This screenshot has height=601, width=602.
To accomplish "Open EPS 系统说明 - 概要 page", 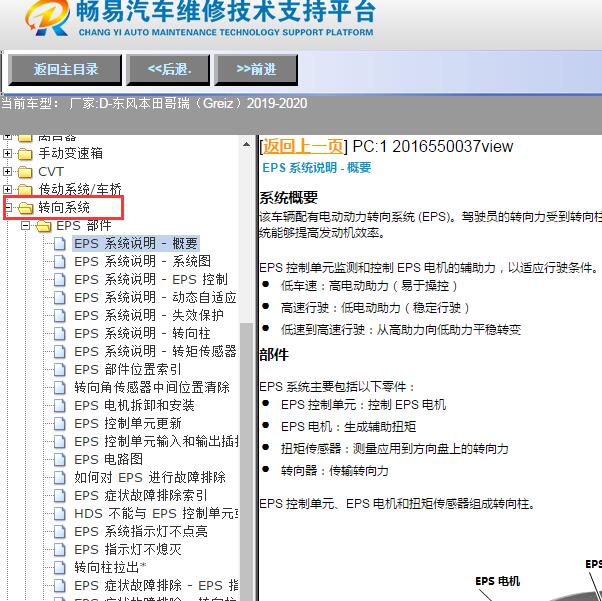I will click(x=136, y=243).
